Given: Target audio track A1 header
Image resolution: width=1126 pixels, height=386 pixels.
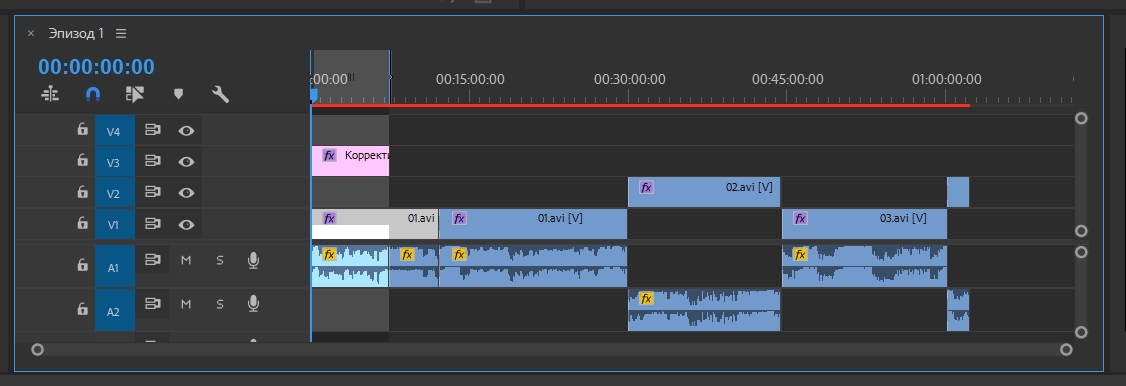Looking at the screenshot, I should 114,267.
